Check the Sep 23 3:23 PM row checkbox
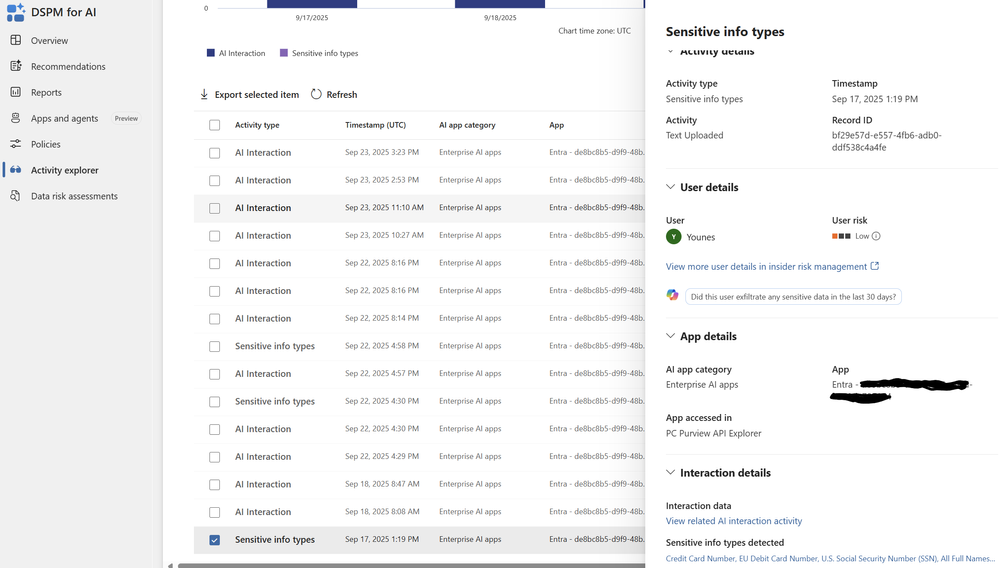Screen dimensions: 999x568 point(215,153)
